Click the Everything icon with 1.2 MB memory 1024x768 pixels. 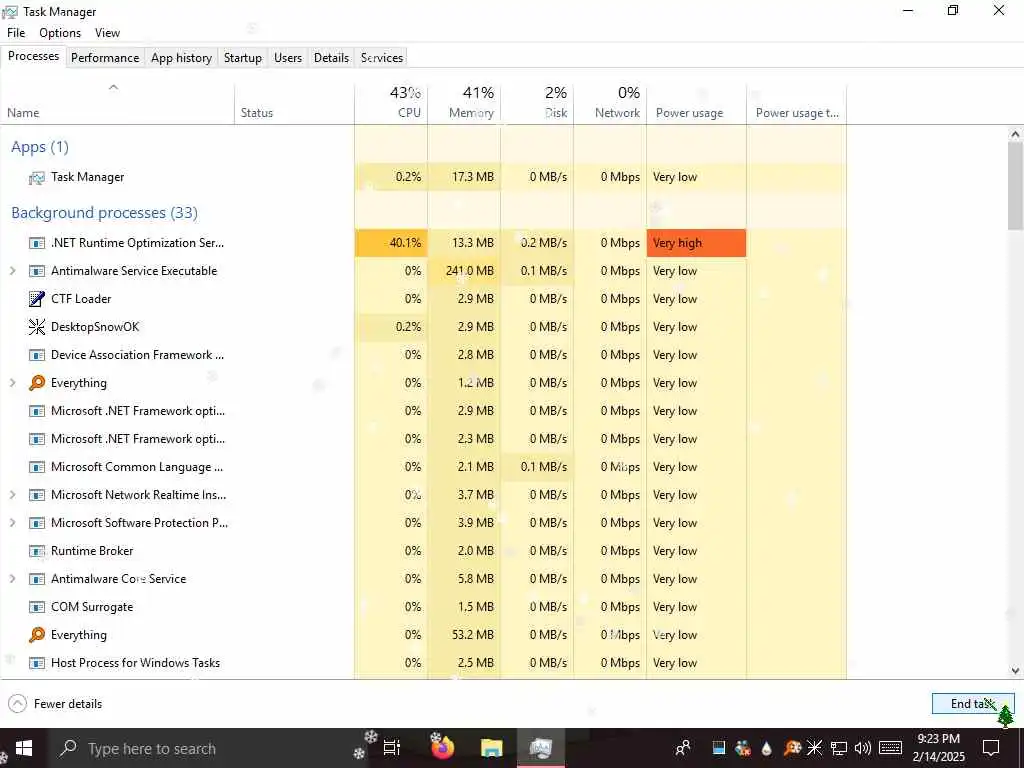[37, 383]
